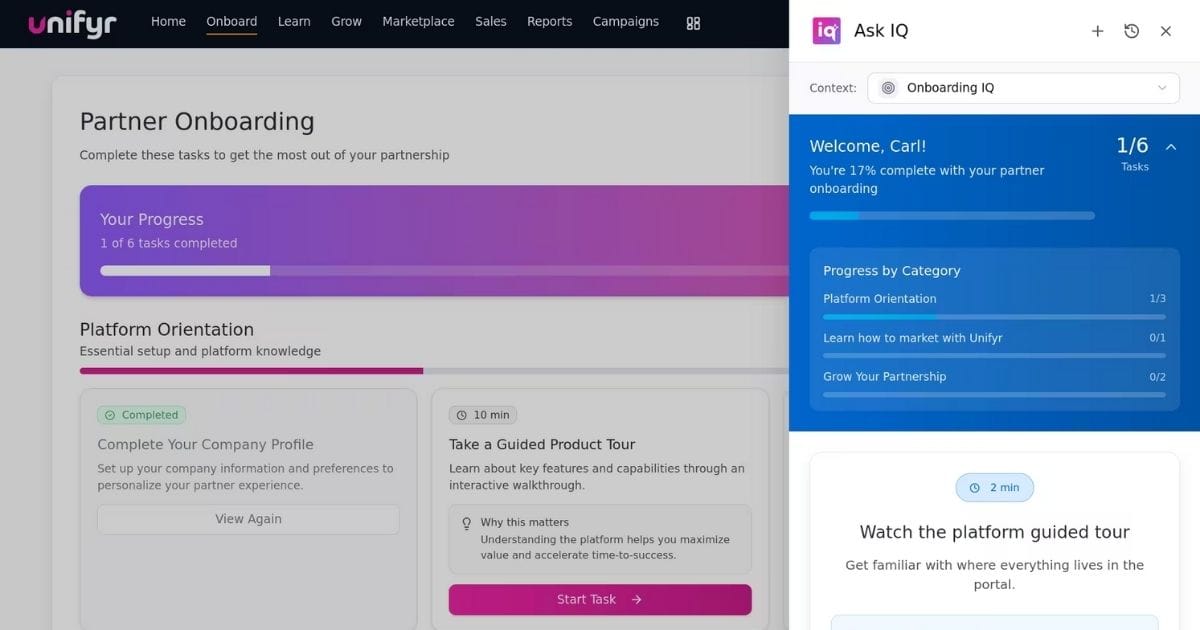The height and width of the screenshot is (630, 1200).
Task: Open the Campaigns navigation item
Action: click(626, 22)
